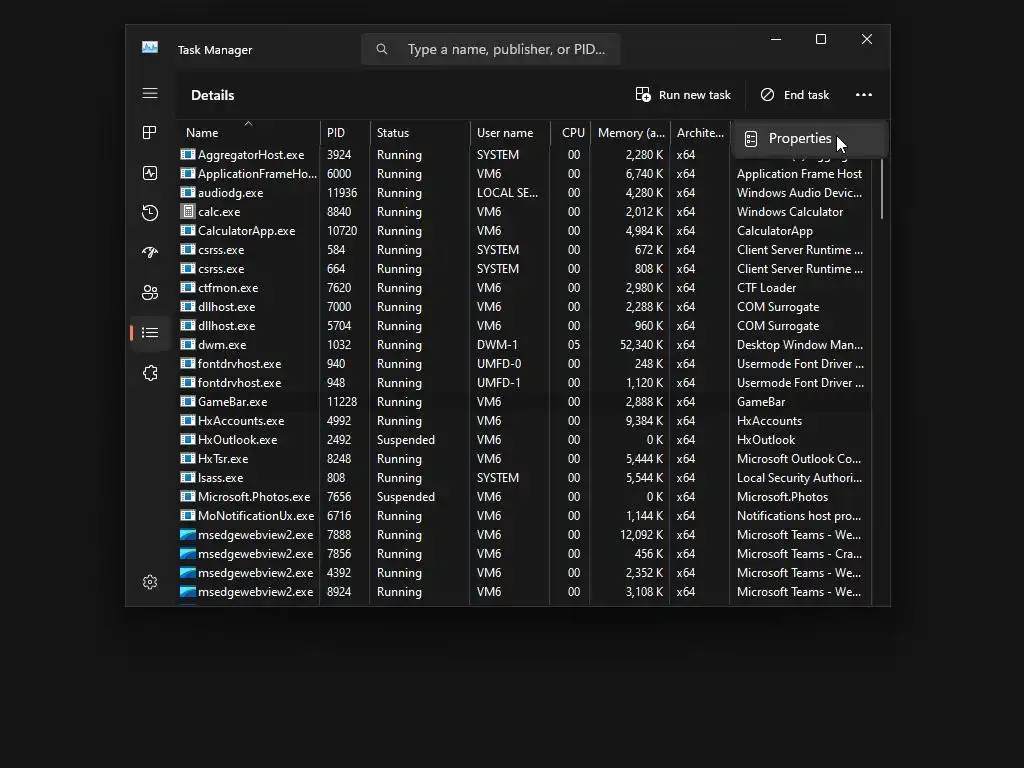Open the Startup apps page icon
This screenshot has width=1024, height=768.
click(x=150, y=253)
